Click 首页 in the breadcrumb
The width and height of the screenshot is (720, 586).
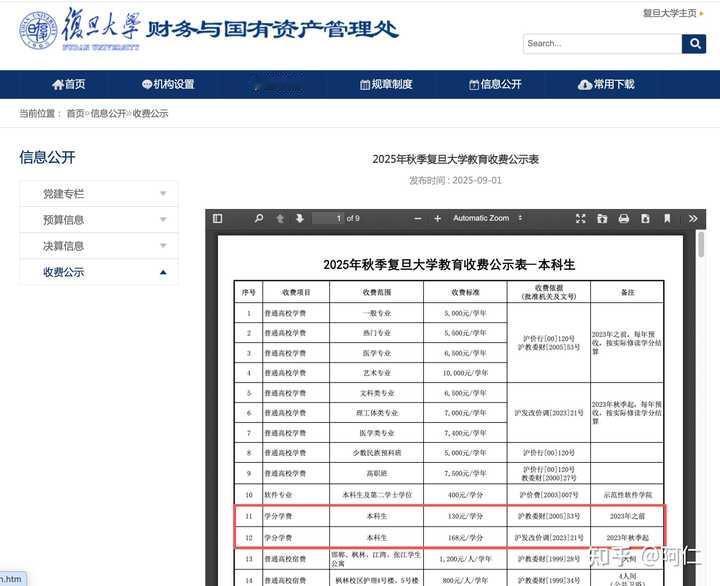(x=75, y=113)
